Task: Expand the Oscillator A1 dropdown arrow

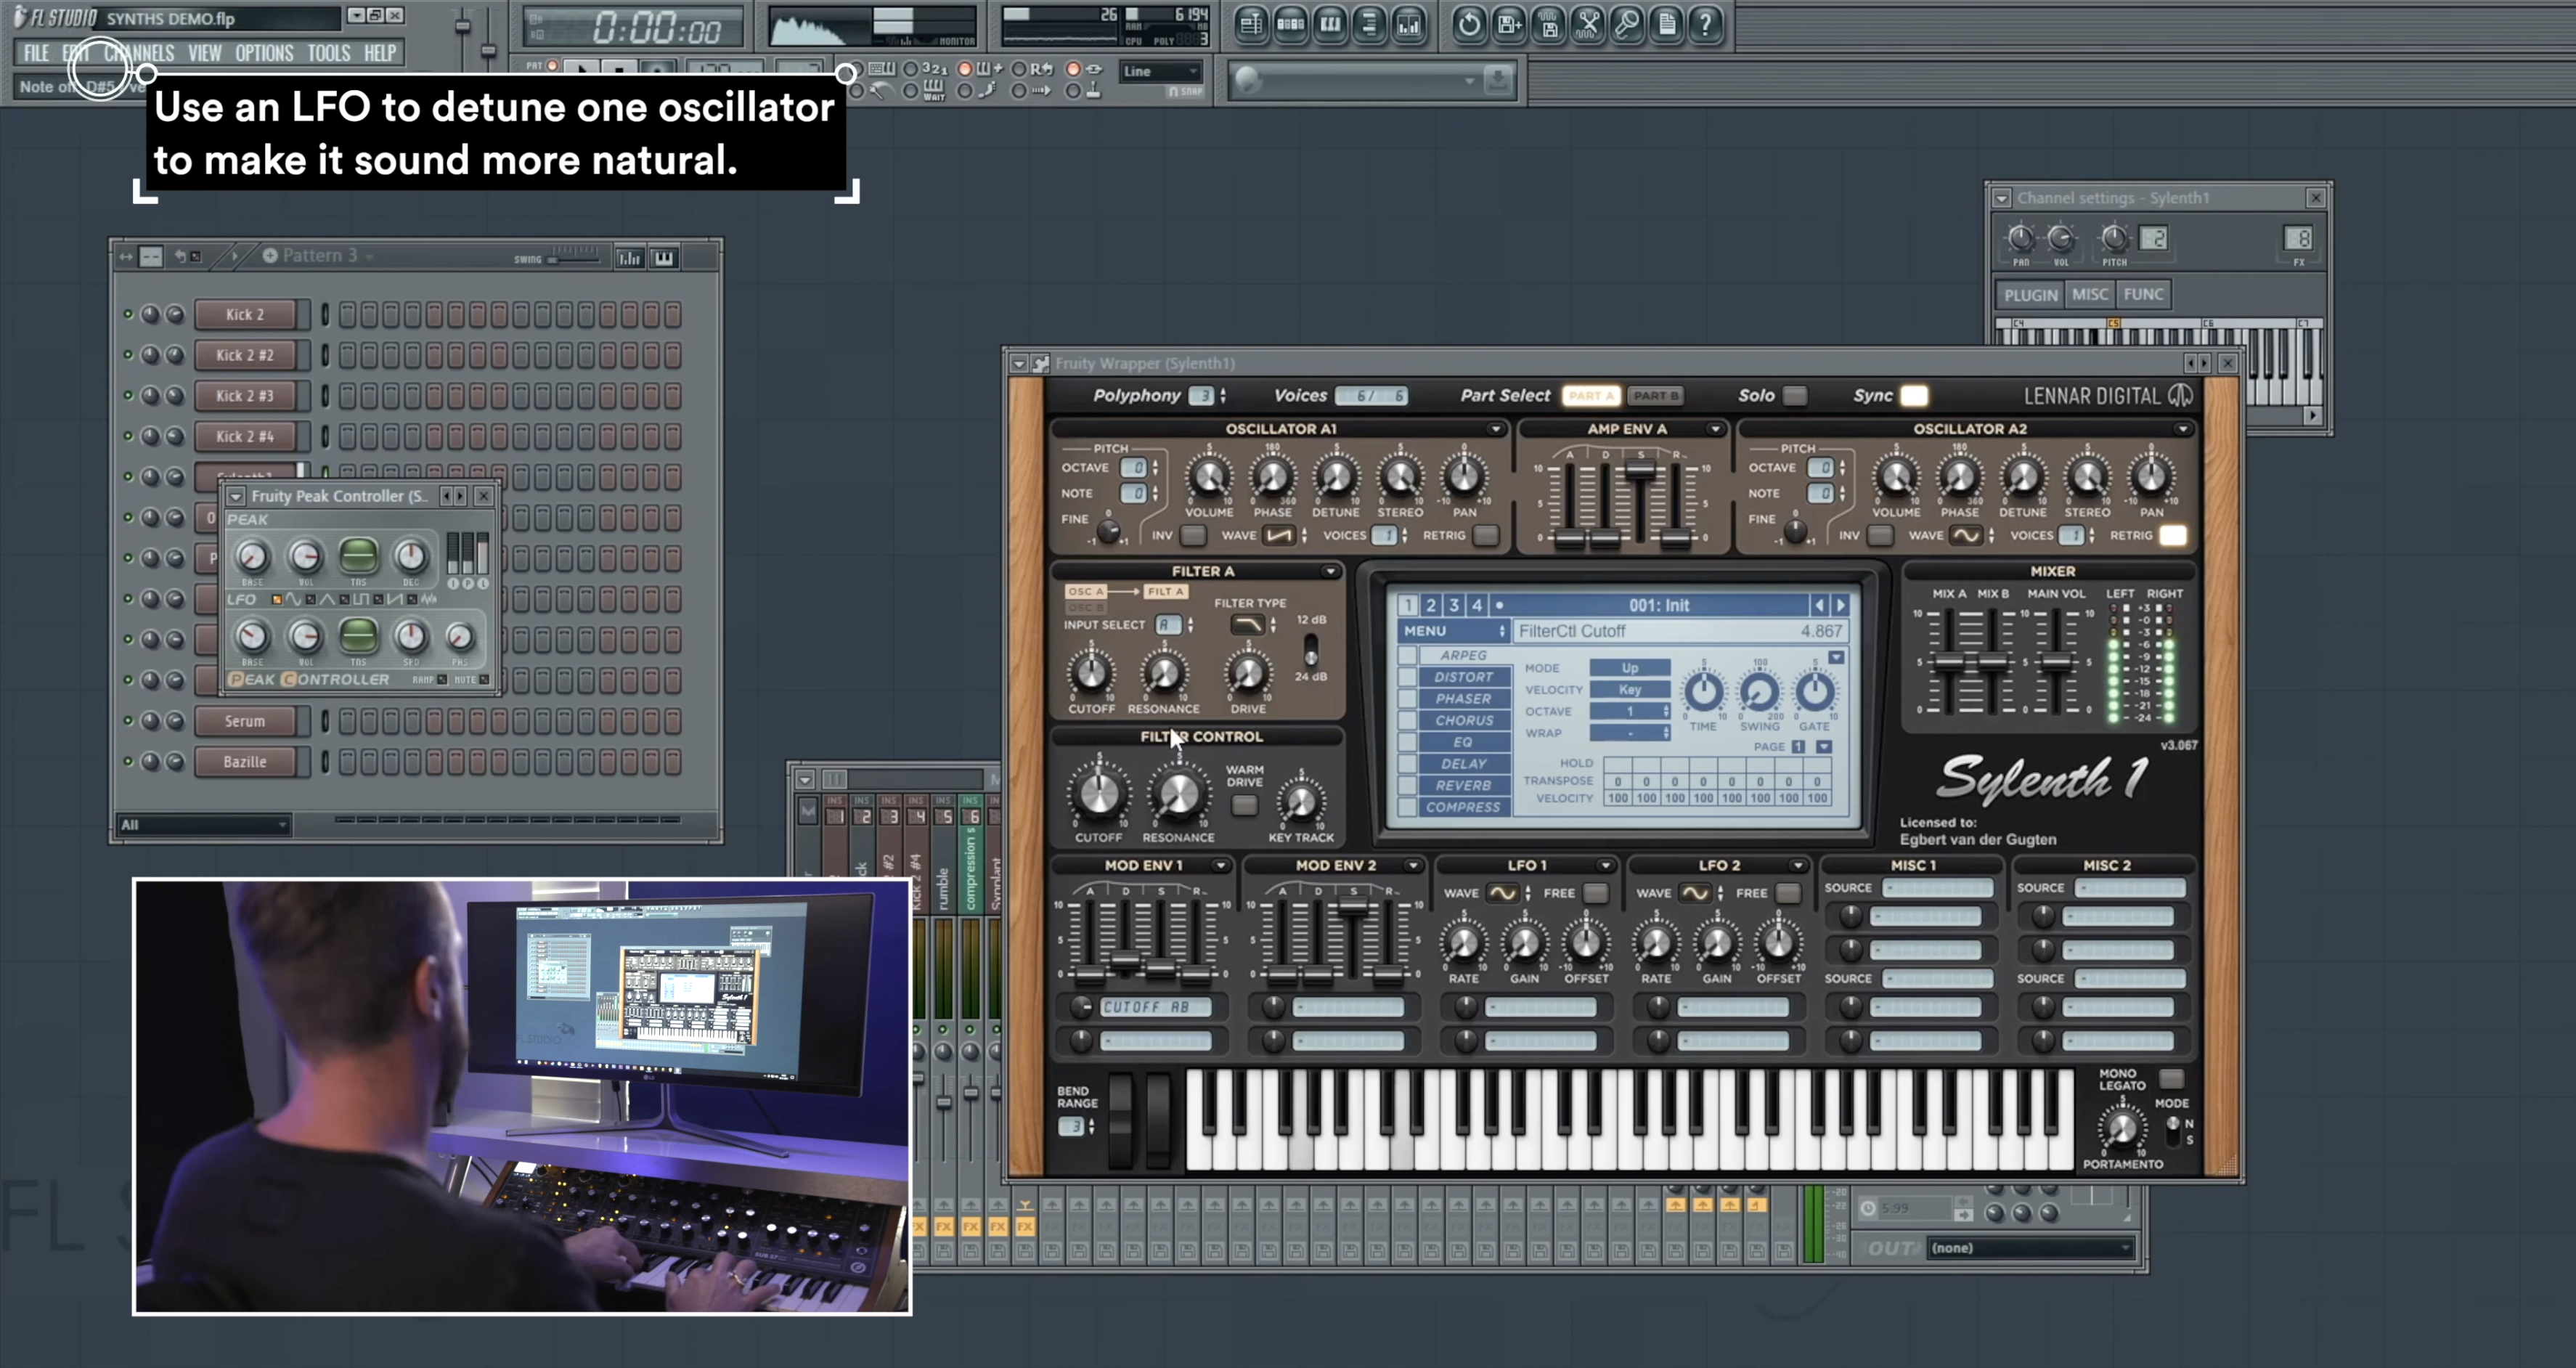Action: [1496, 429]
